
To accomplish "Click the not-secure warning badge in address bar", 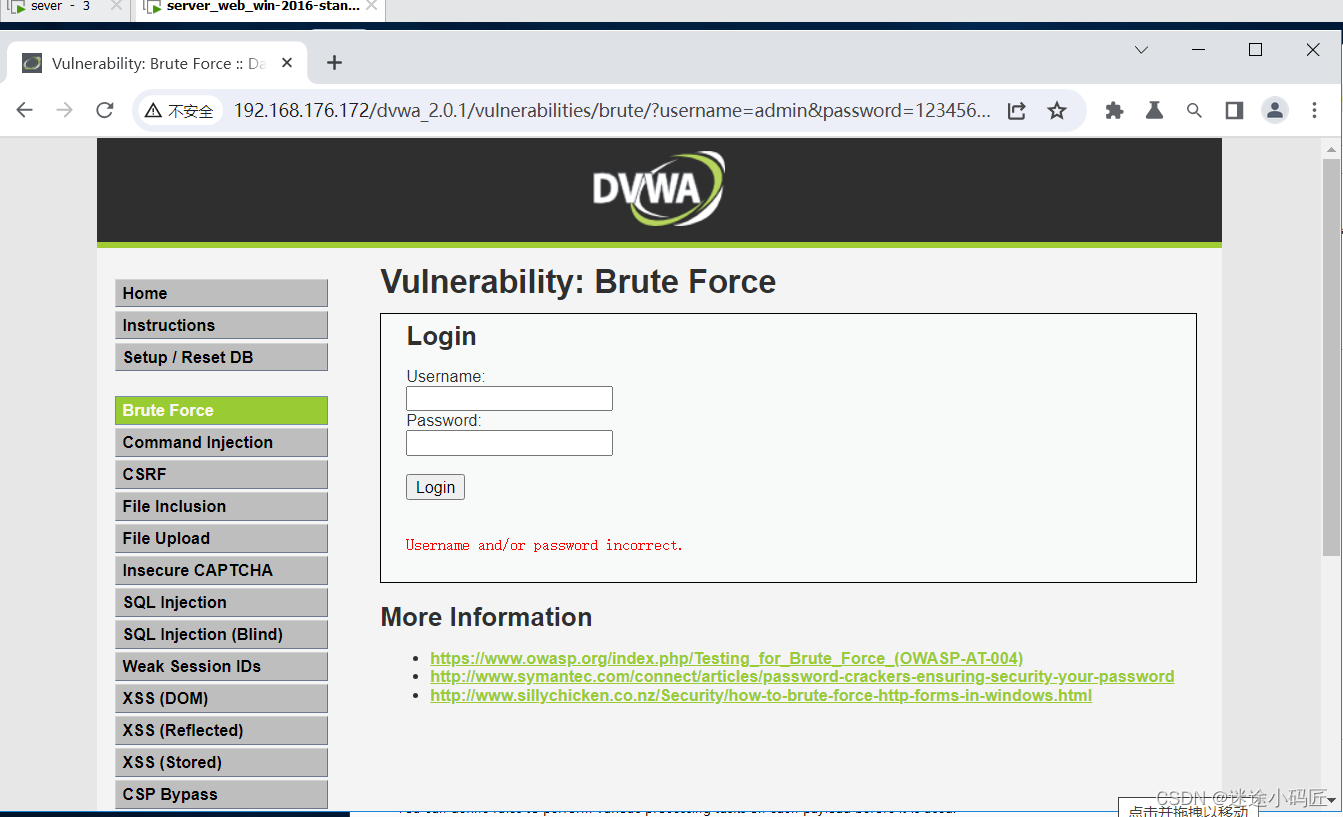I will pos(180,111).
